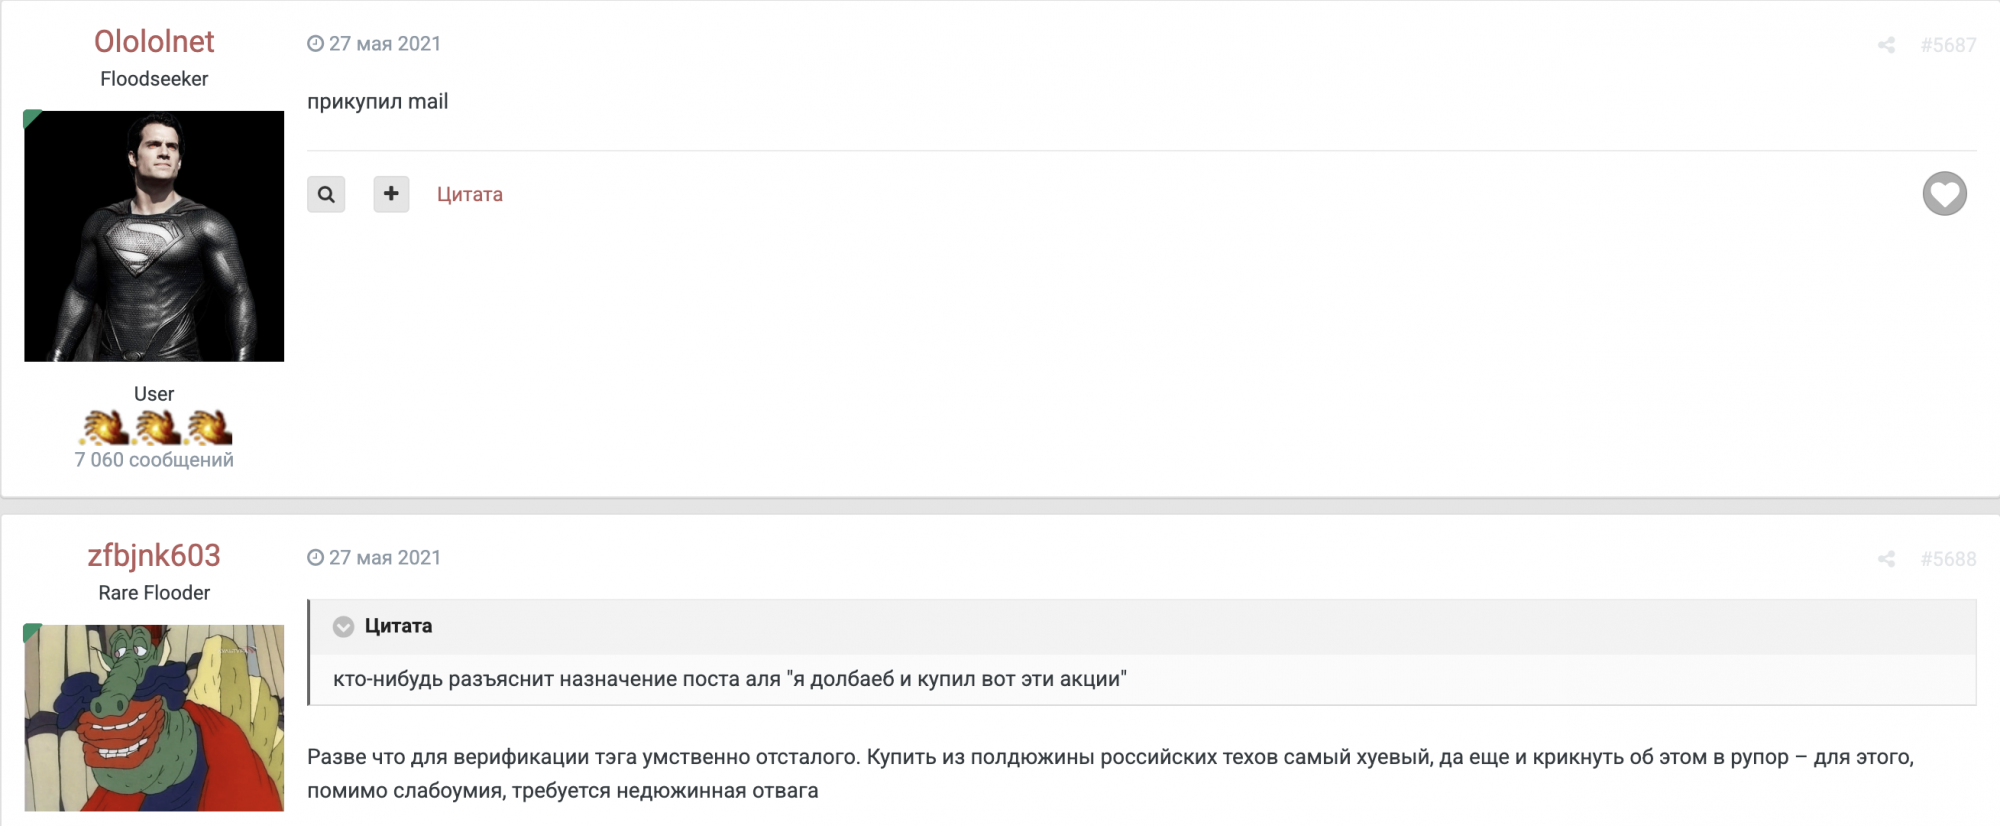
Task: Click the magnifier icon below Olololnet's post
Action: point(326,194)
